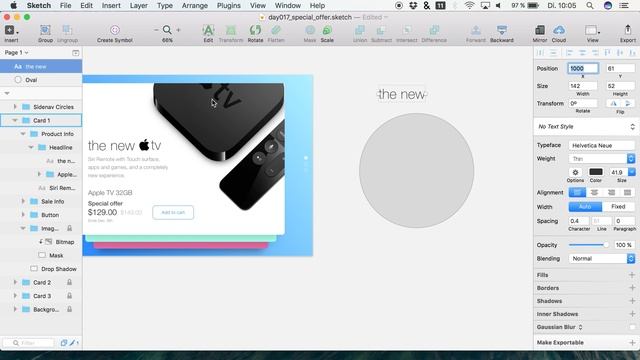This screenshot has height=360, width=640.
Task: Move layer Forward using toolbar icon
Action: tap(476, 30)
